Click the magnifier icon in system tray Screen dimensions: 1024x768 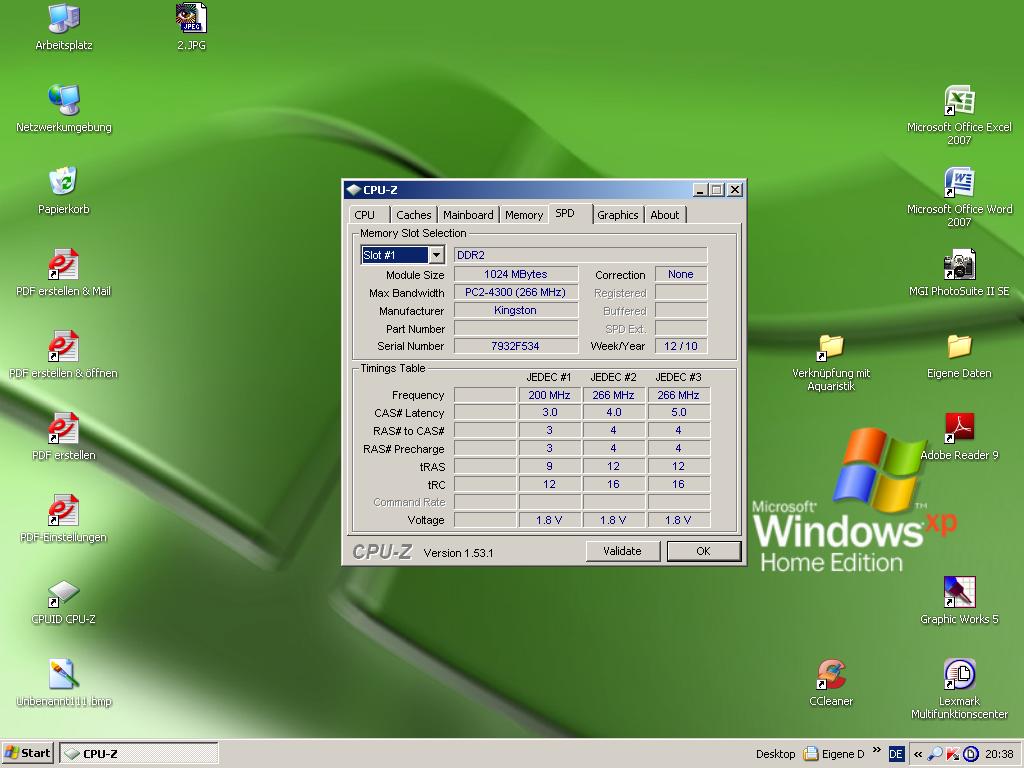point(935,754)
